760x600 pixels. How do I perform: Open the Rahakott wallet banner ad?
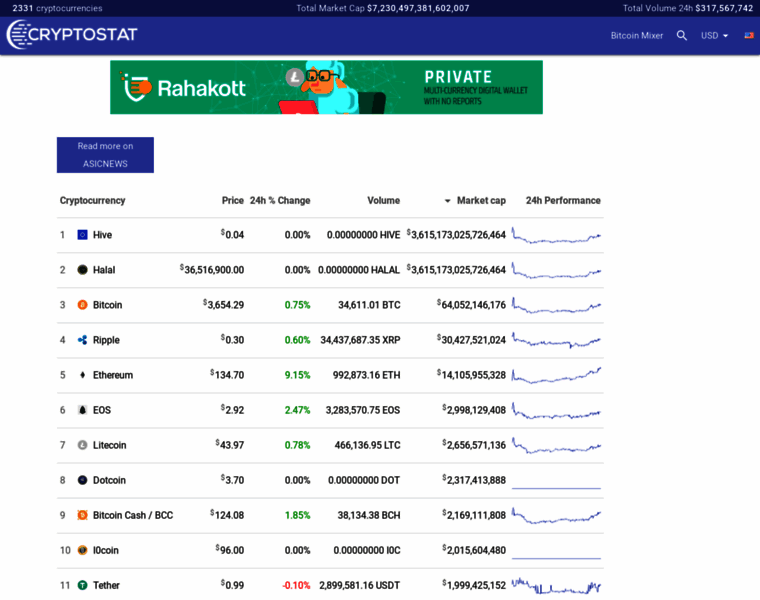tap(326, 87)
